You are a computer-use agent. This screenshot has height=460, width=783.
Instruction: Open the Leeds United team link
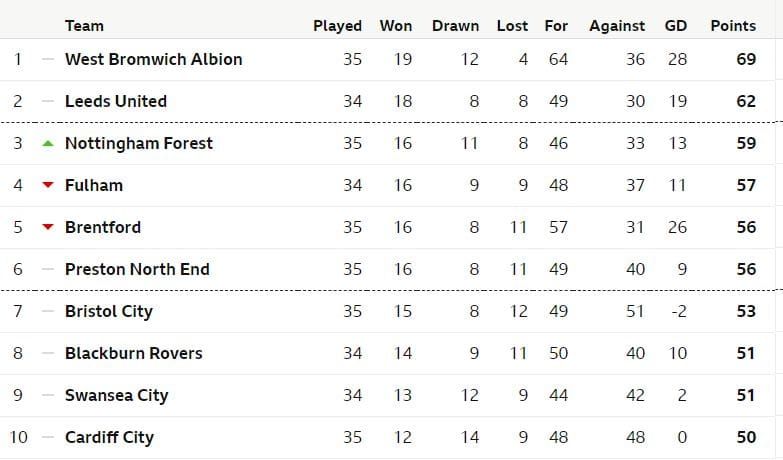pos(116,101)
